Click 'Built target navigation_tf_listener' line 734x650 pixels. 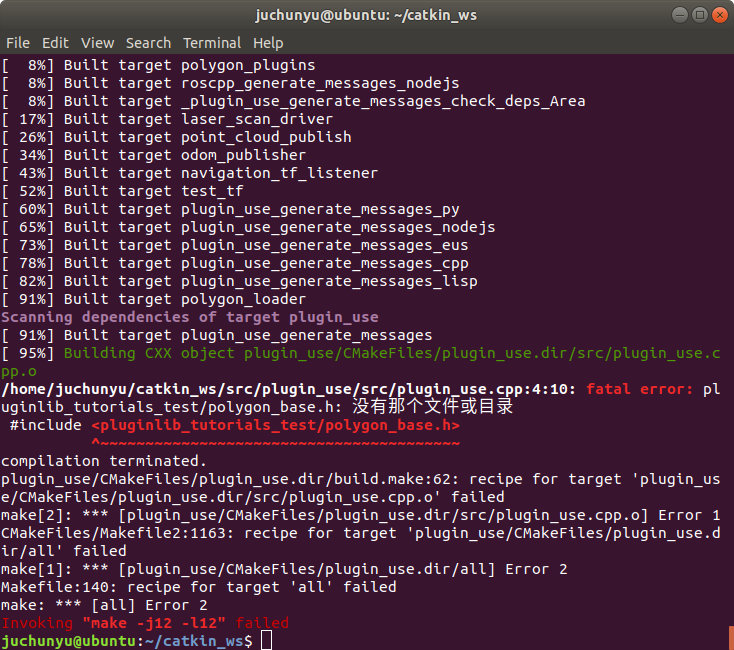tap(190, 173)
